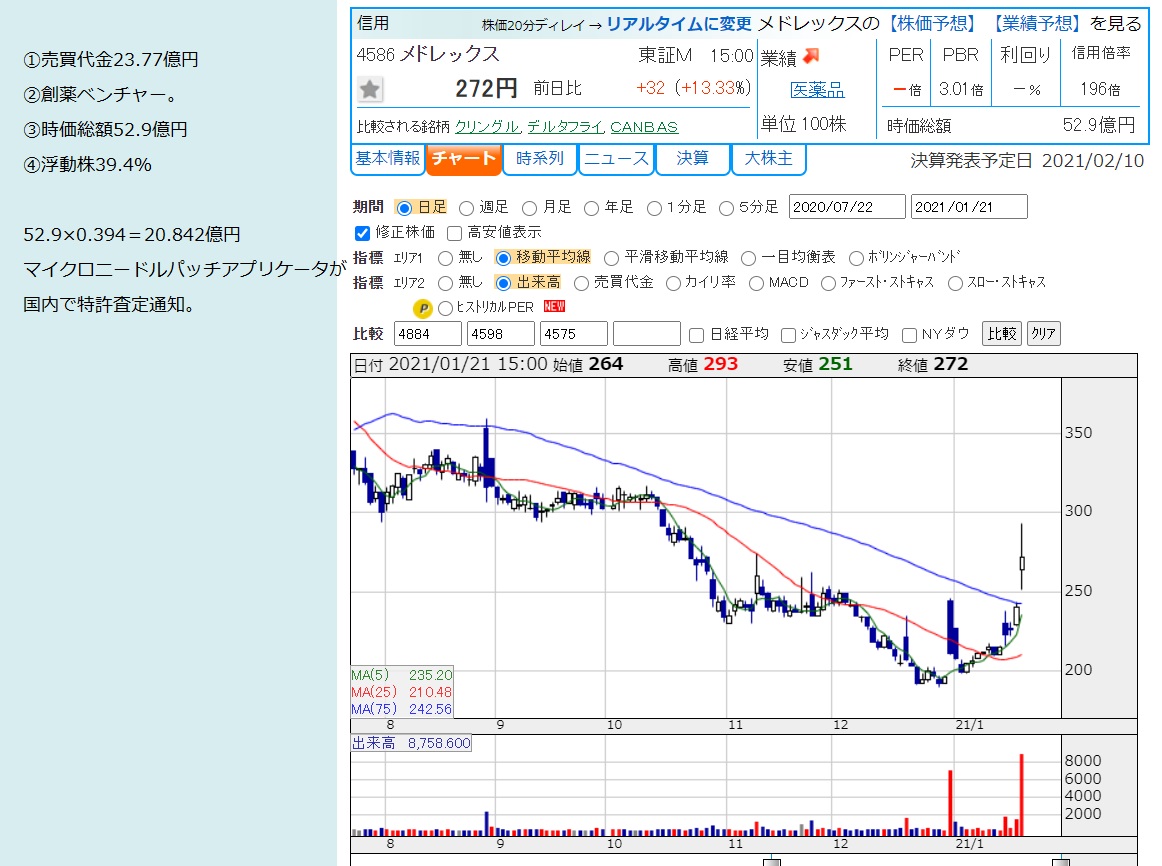
Task: Select カイリ率 indicator radio
Action: coord(673,283)
